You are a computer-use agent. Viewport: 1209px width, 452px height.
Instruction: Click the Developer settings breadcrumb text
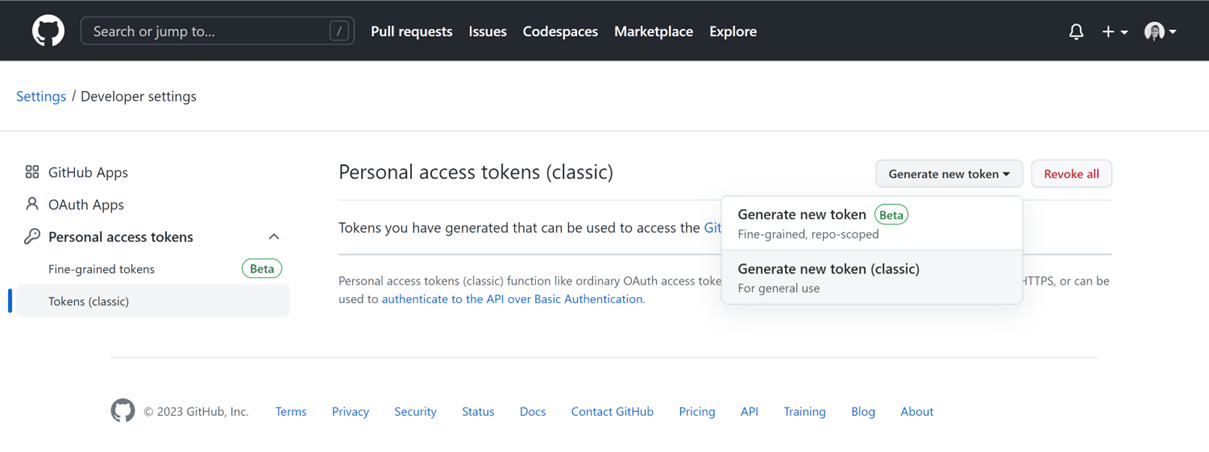pyautogui.click(x=138, y=96)
